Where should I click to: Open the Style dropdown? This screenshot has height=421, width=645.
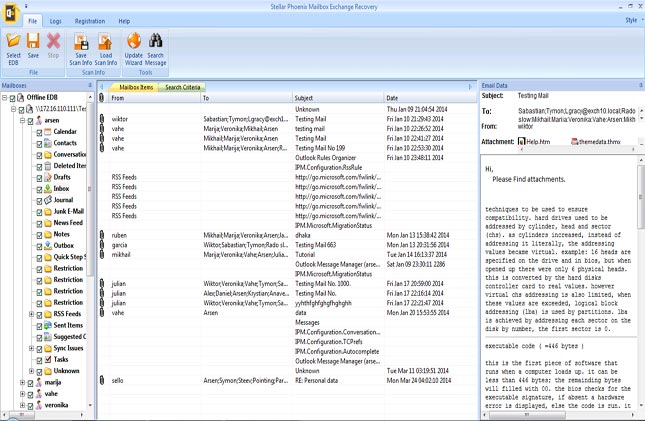click(x=634, y=20)
